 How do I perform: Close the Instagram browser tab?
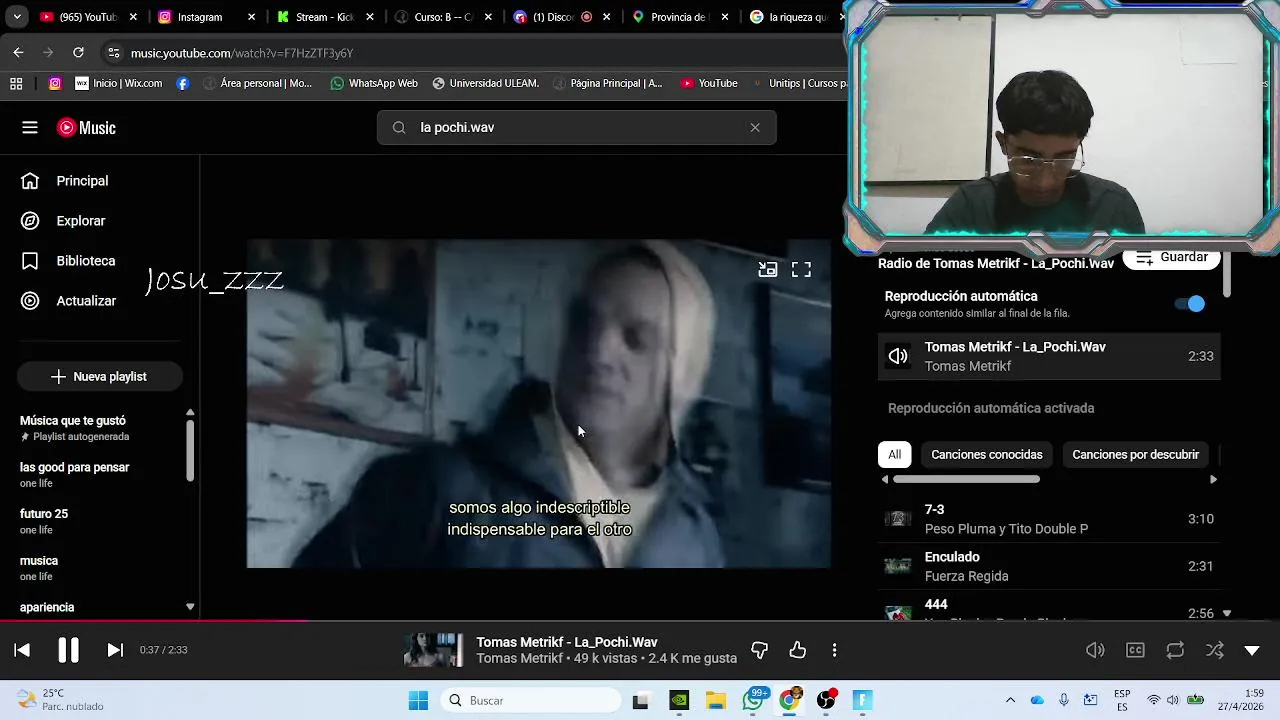[251, 17]
